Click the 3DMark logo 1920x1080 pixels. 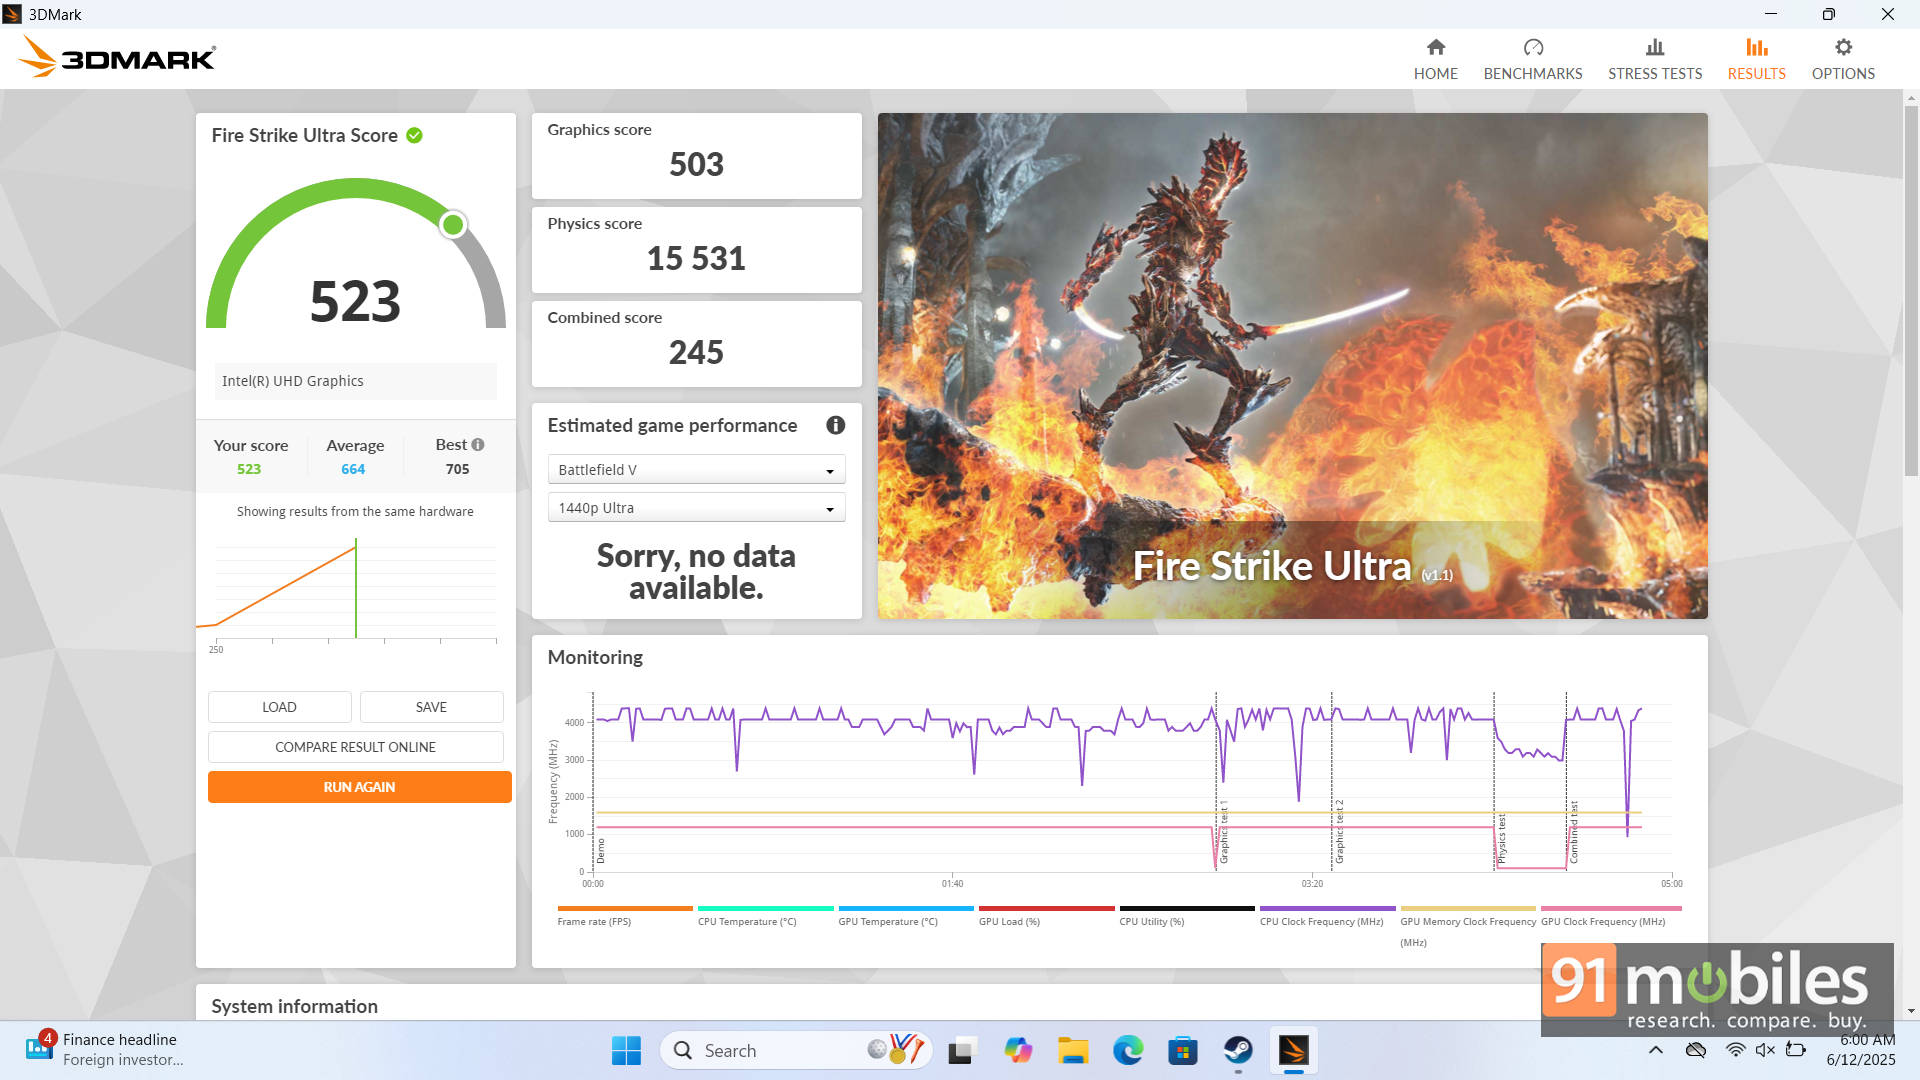117,57
